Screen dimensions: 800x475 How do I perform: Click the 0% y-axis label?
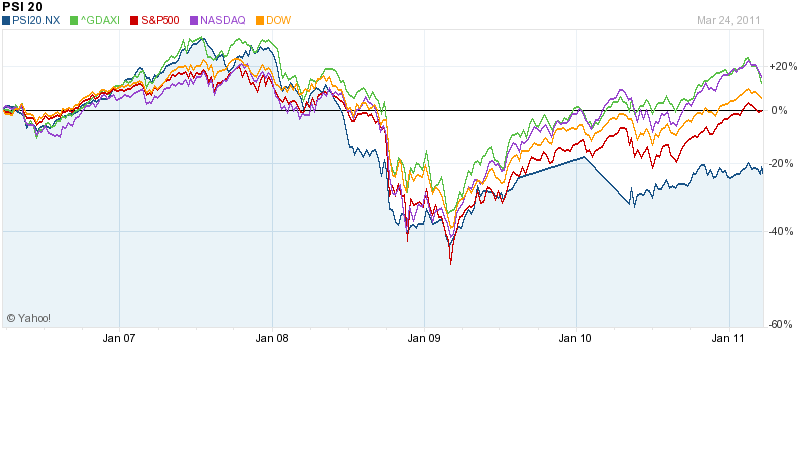point(779,110)
